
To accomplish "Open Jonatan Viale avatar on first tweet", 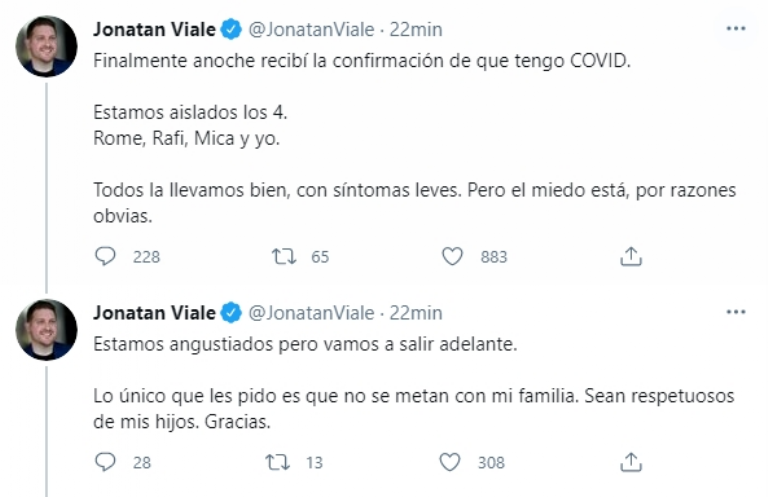I will point(47,46).
